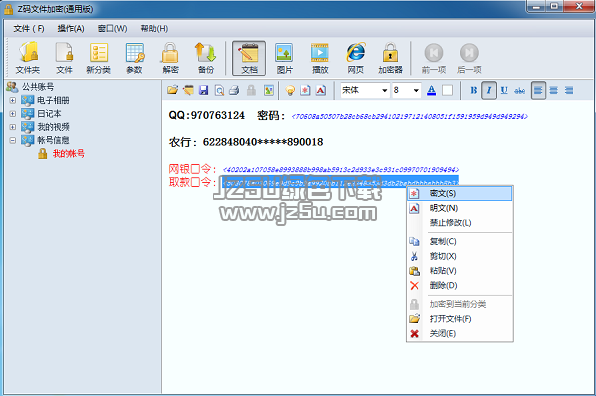This screenshot has width=596, height=396.
Task: Click the light bulb icon
Action: point(290,90)
